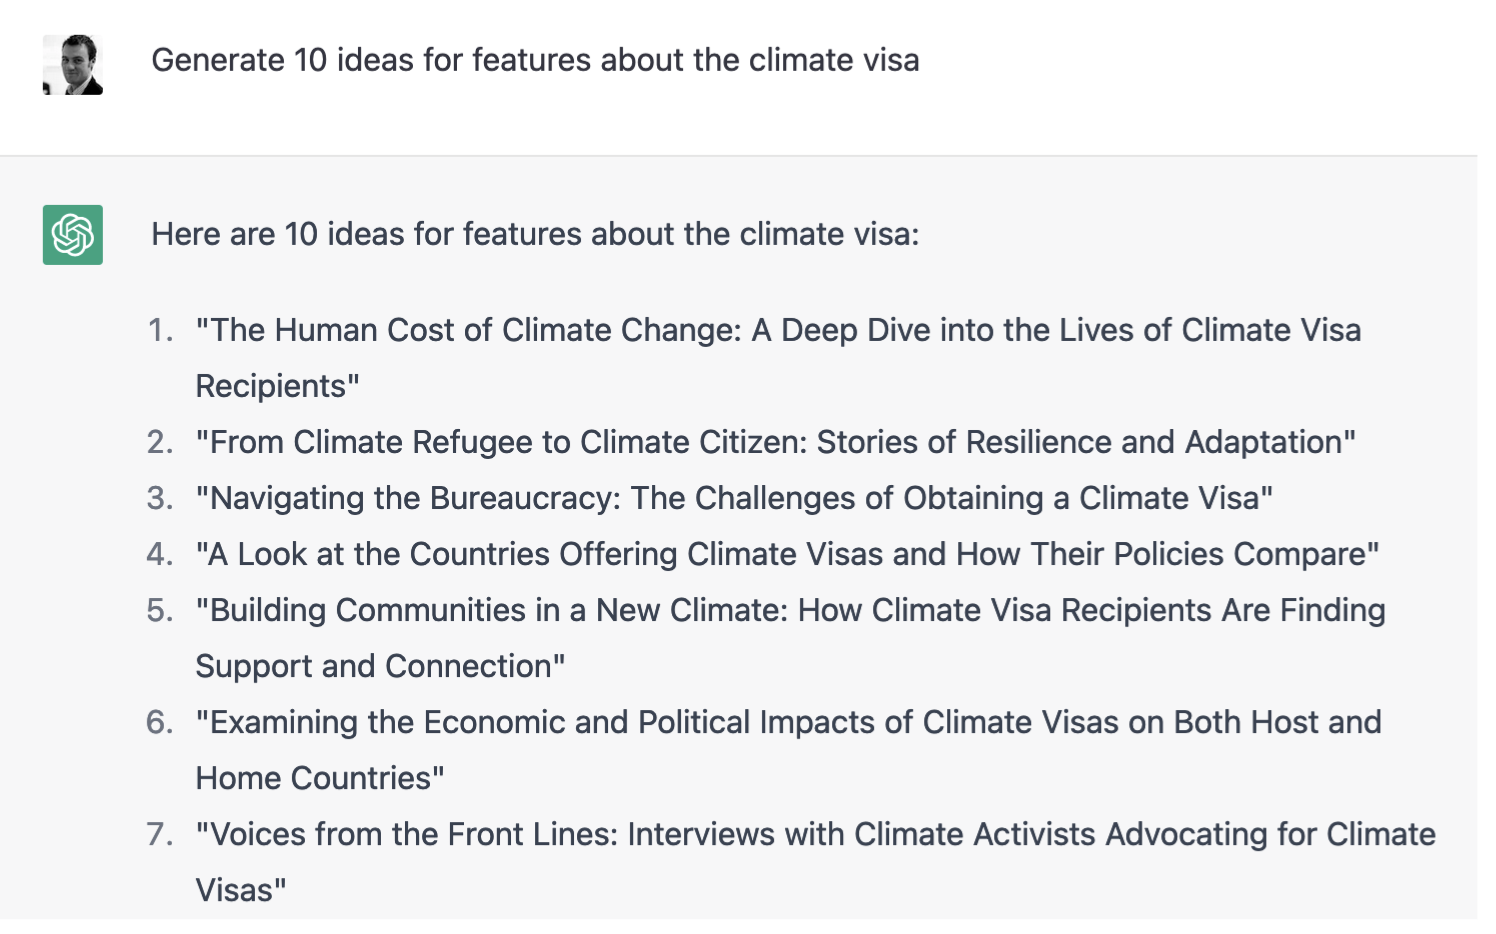Click list number 7 marker
1496x934 pixels.
pos(160,834)
